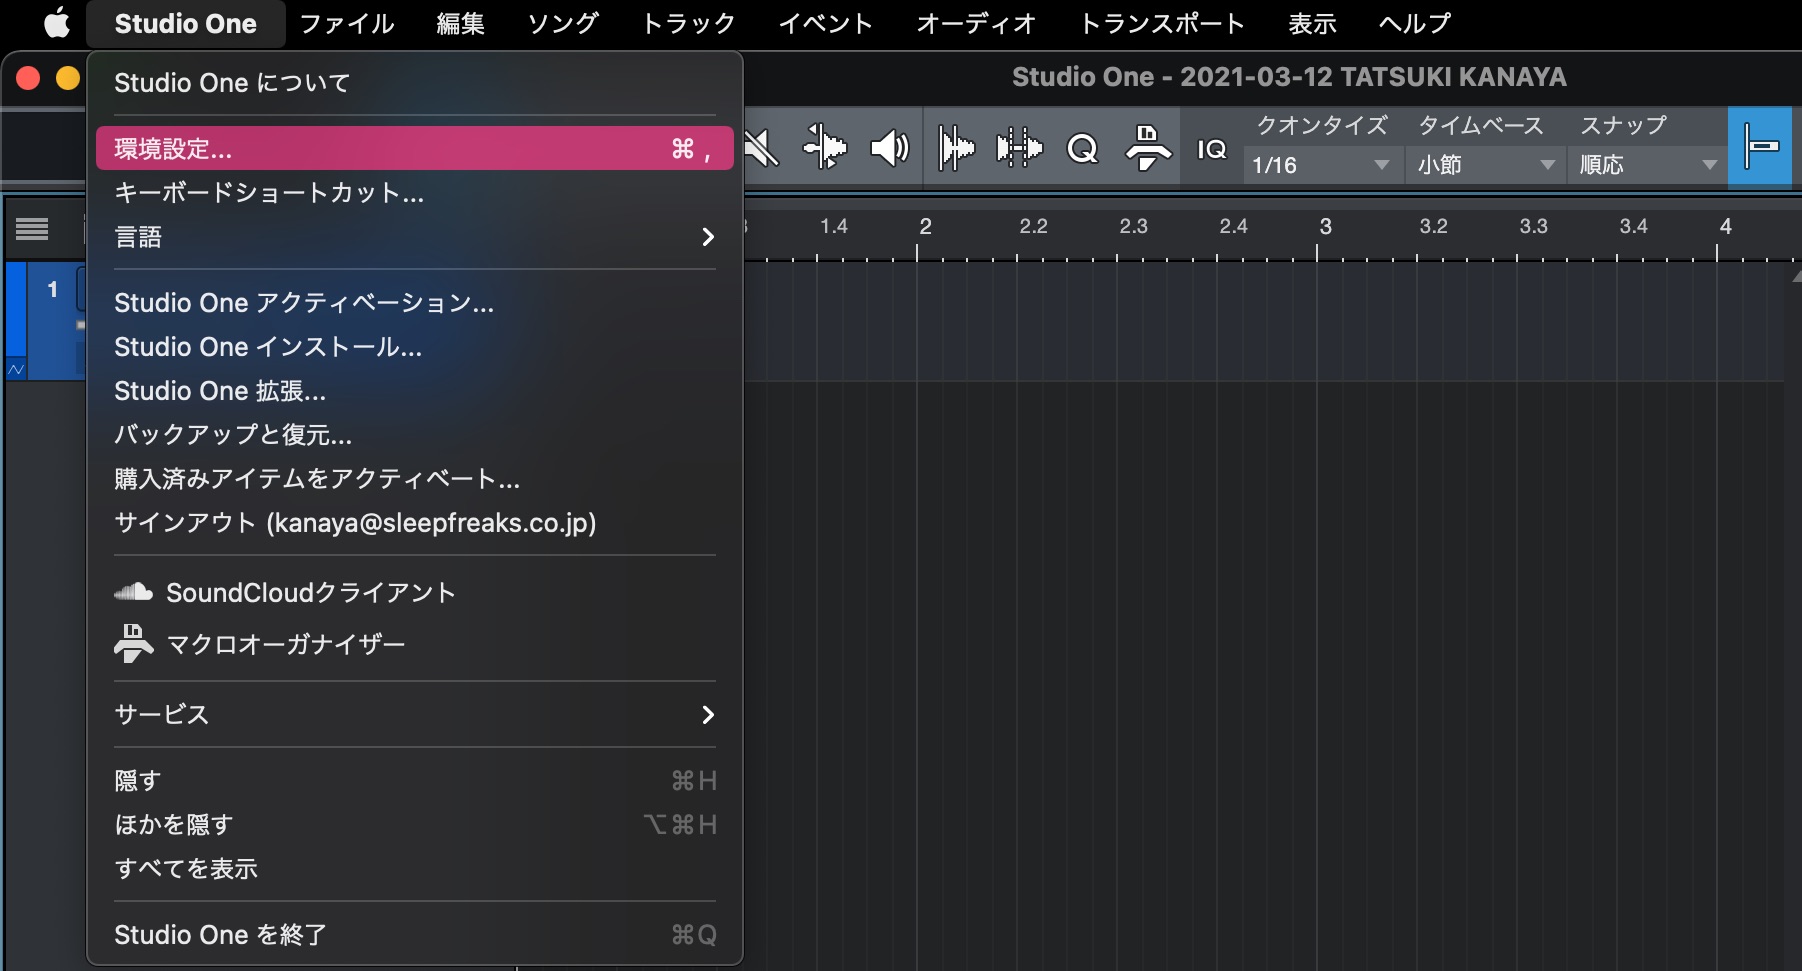Image resolution: width=1802 pixels, height=971 pixels.
Task: Click bar 4 on the timeline ruler
Action: click(x=1725, y=227)
